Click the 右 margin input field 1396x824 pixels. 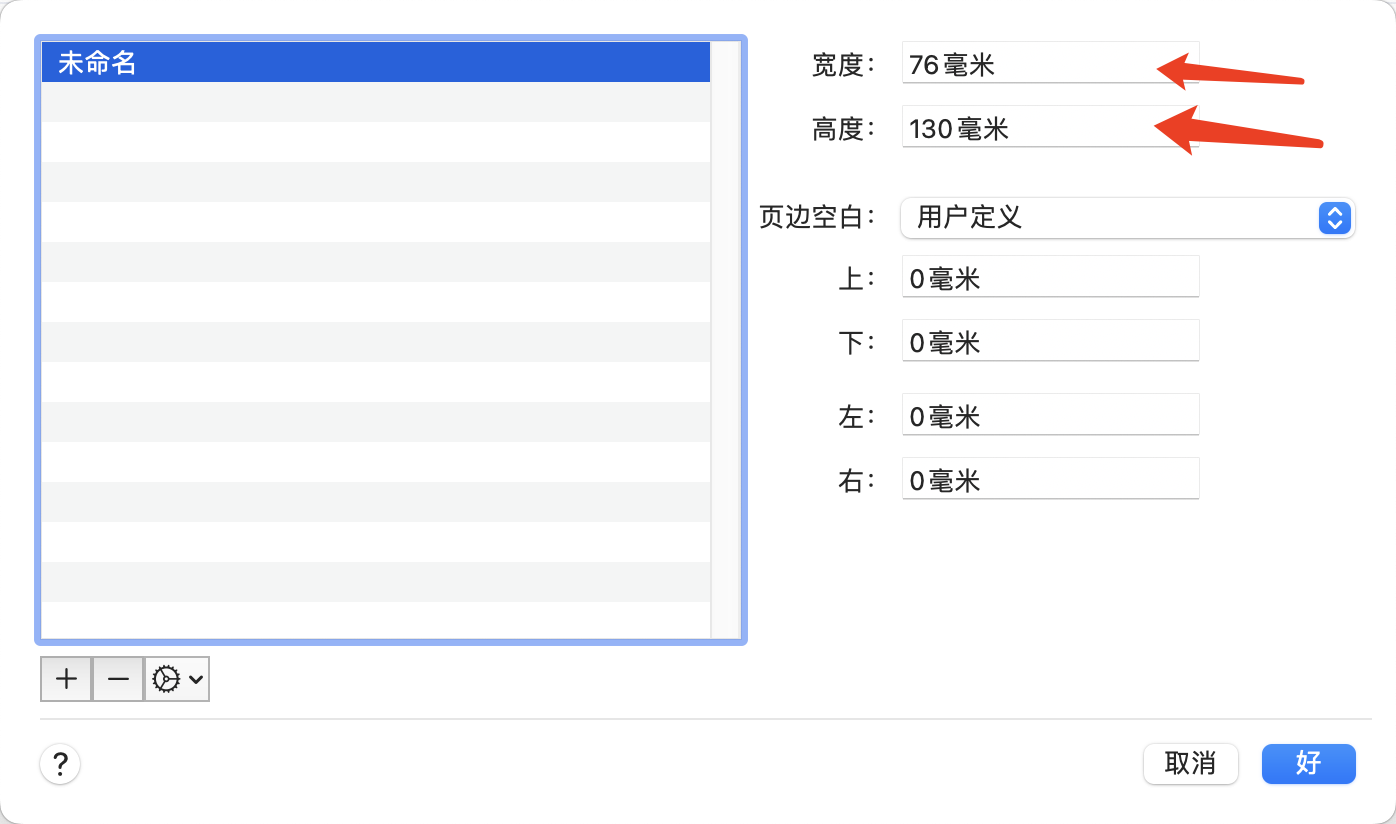point(1050,481)
